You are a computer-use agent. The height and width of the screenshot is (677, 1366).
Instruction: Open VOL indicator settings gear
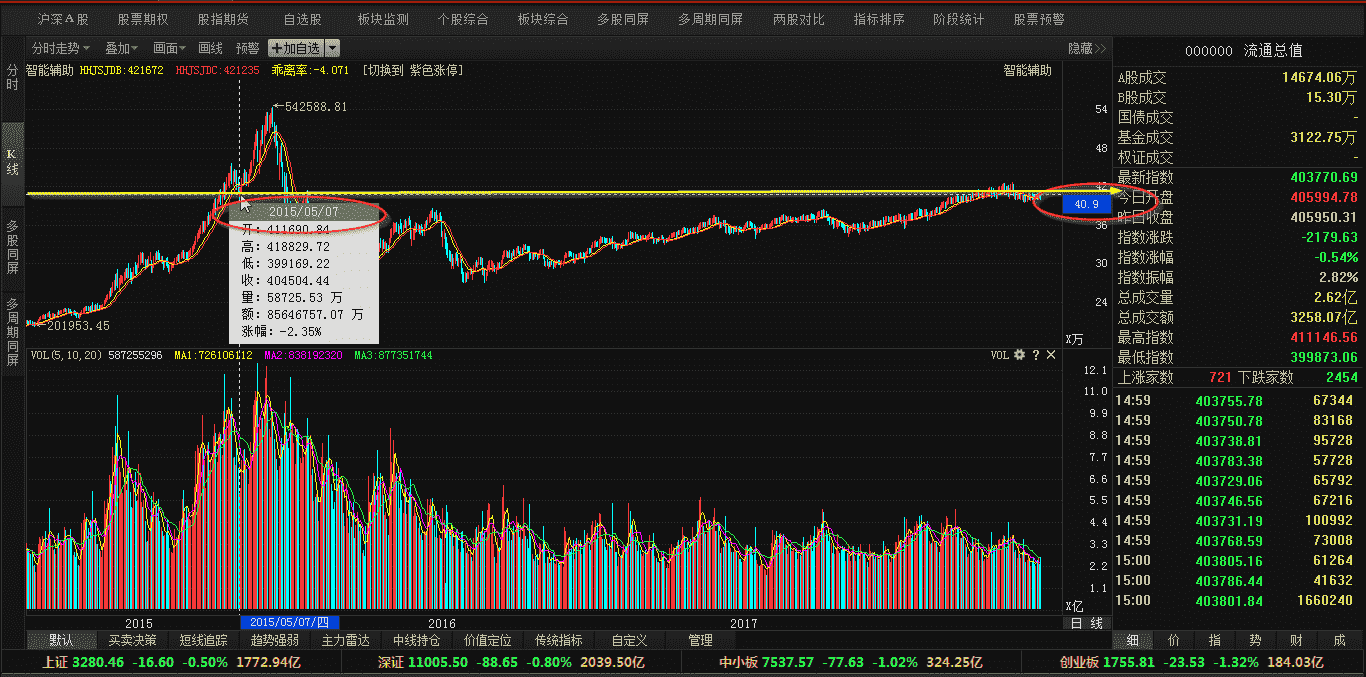[x=1019, y=355]
